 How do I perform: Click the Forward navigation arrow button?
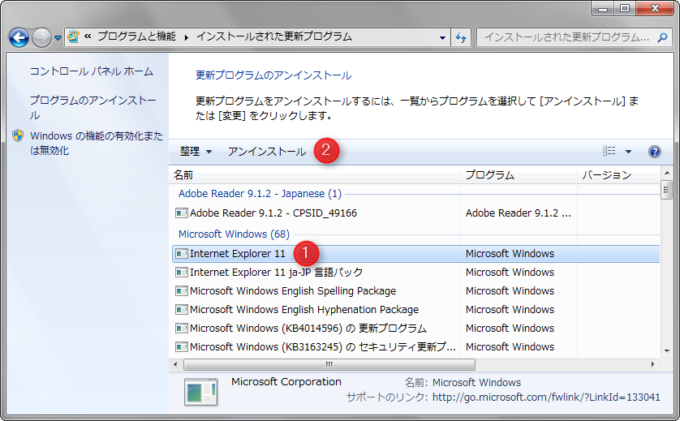pos(42,38)
